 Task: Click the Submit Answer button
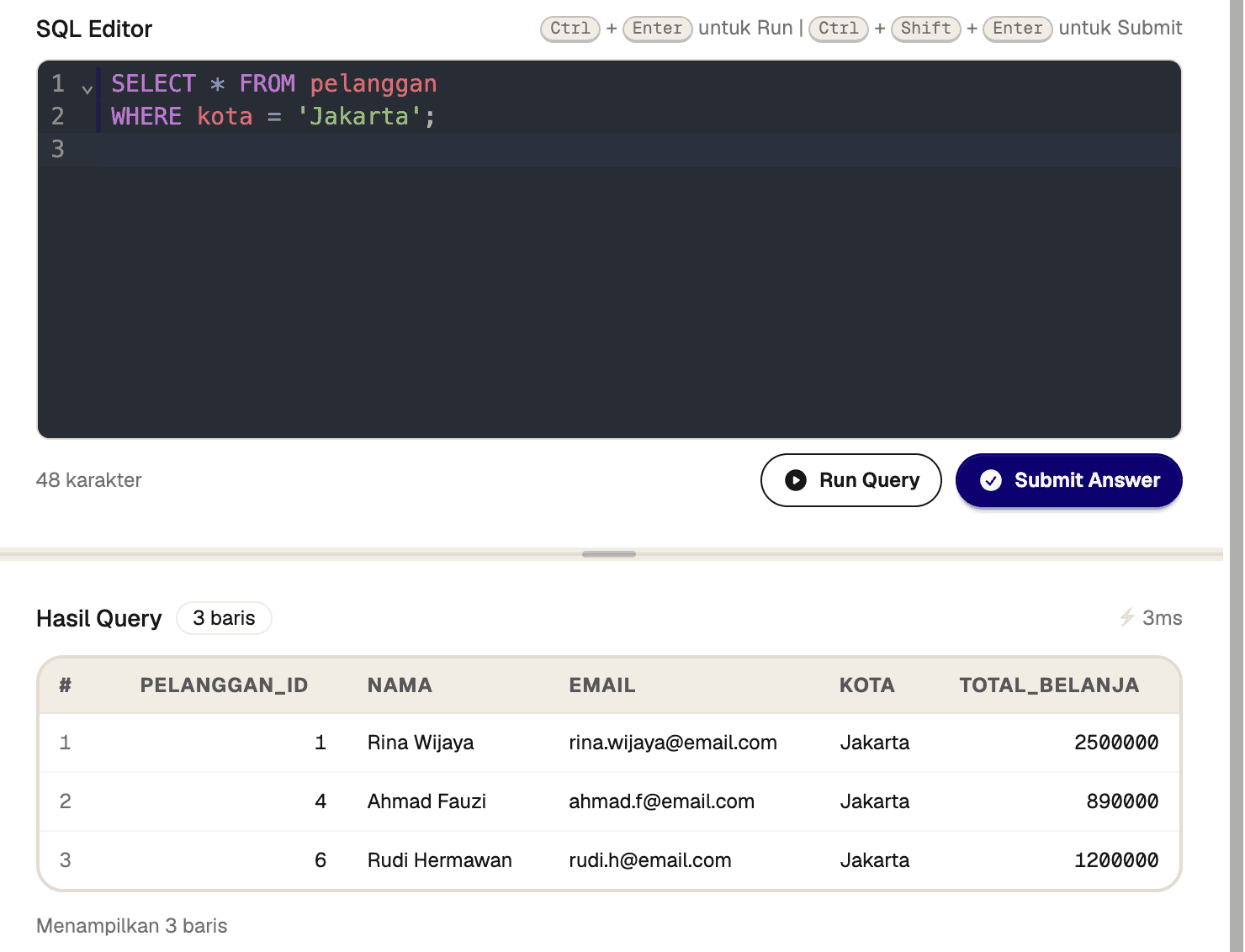(x=1069, y=480)
